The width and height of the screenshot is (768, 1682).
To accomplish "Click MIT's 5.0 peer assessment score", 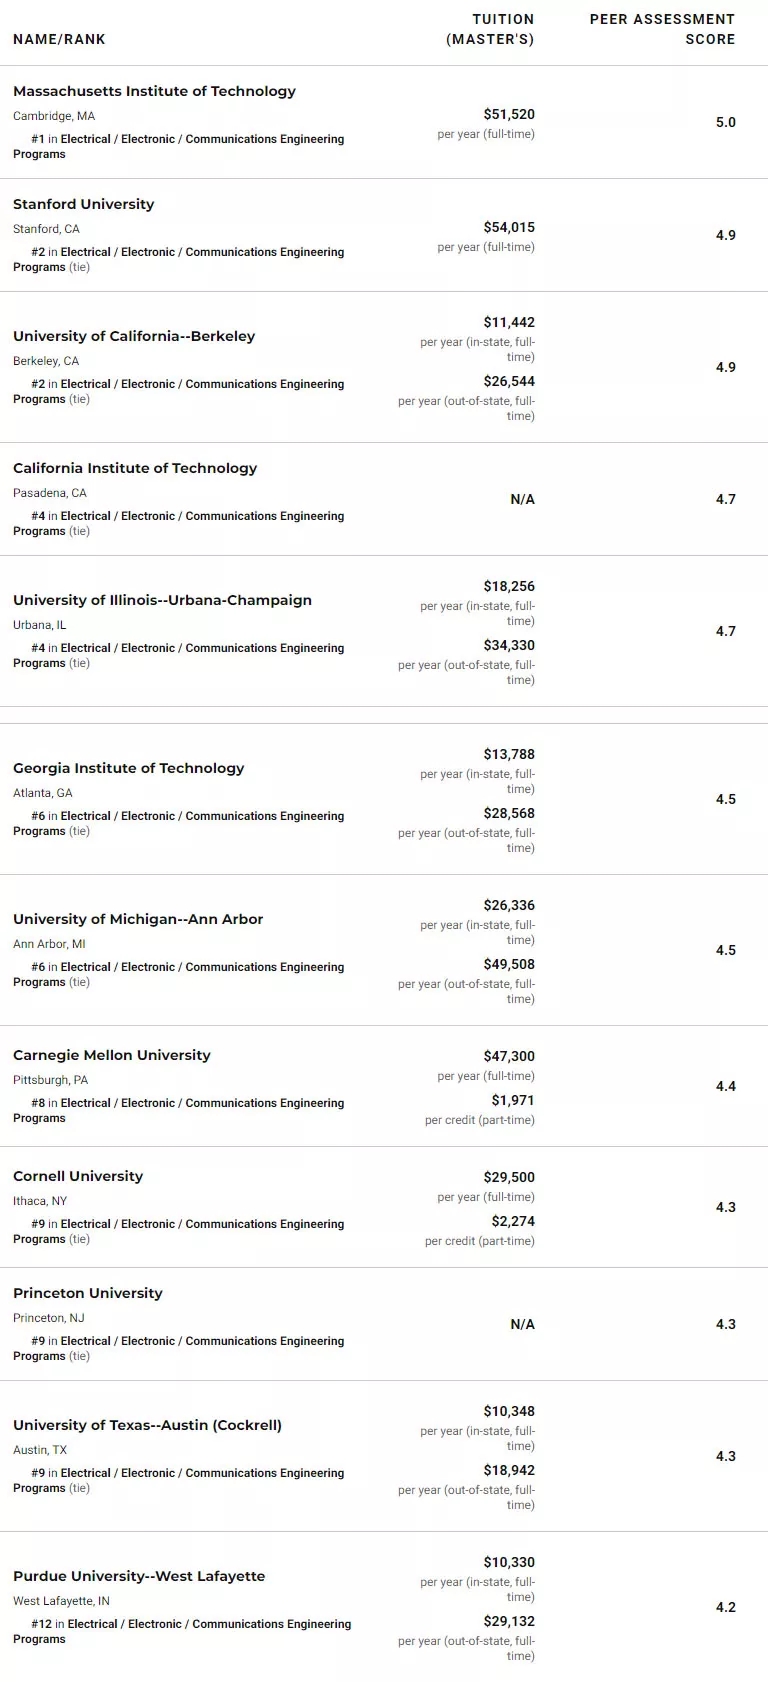I will click(725, 122).
